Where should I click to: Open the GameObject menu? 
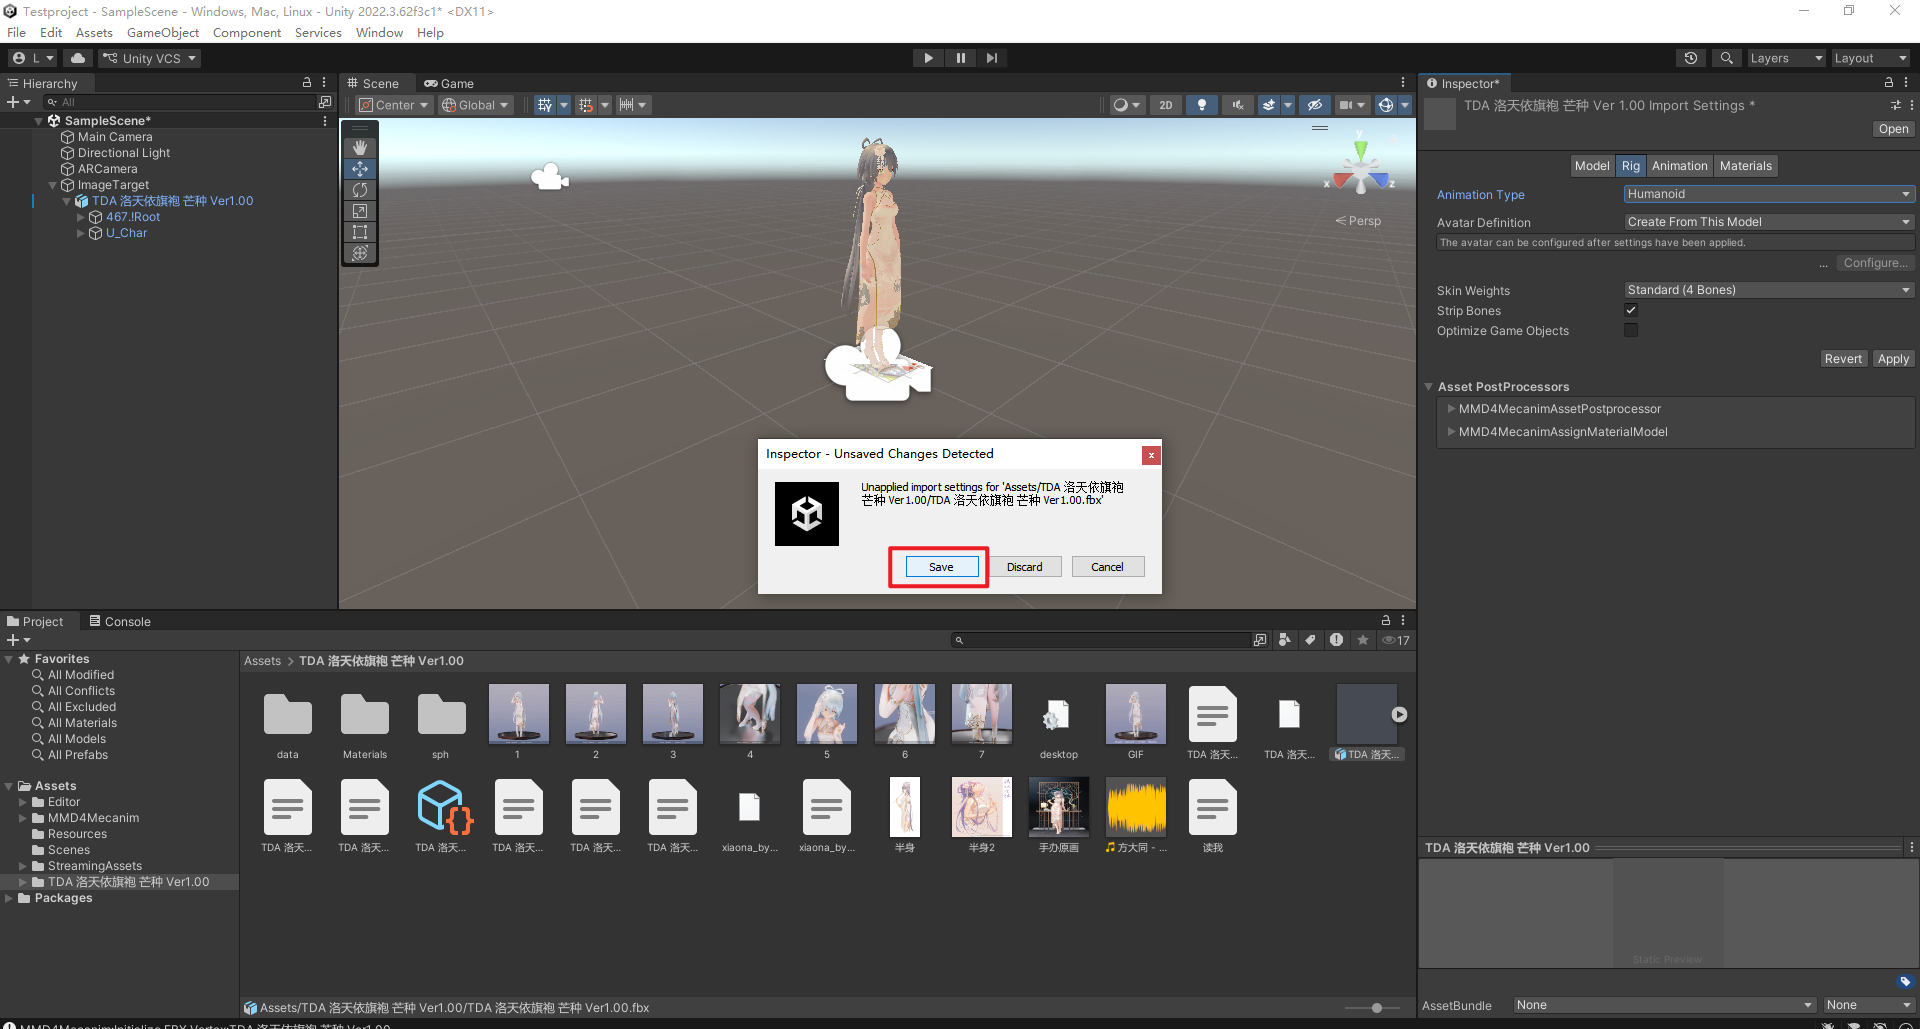click(x=163, y=32)
